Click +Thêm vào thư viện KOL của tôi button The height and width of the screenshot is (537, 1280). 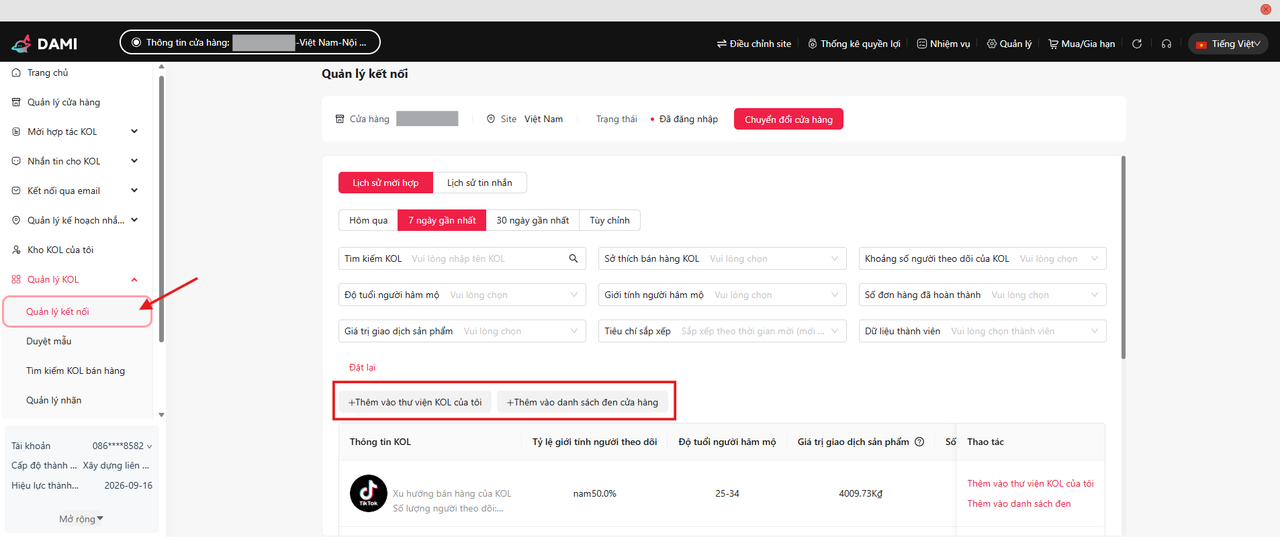414,402
